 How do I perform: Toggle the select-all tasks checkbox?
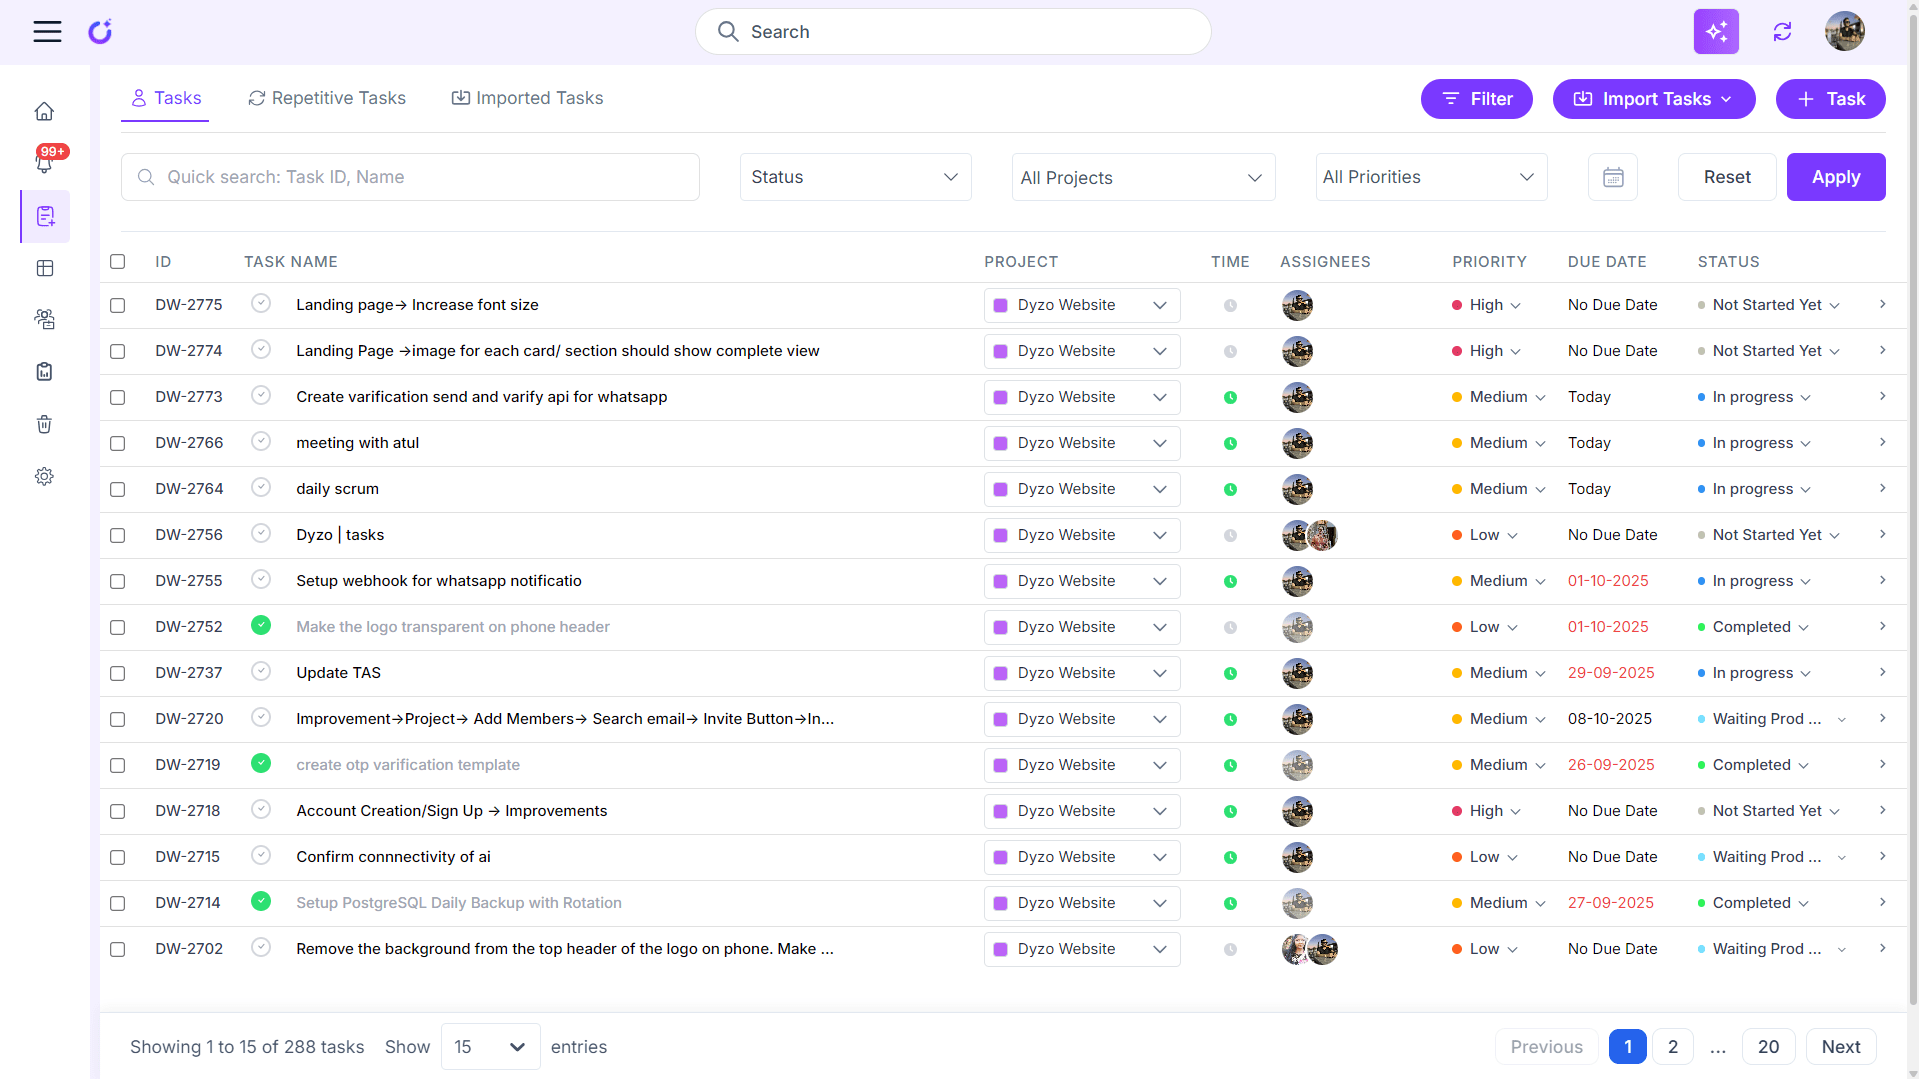[118, 262]
